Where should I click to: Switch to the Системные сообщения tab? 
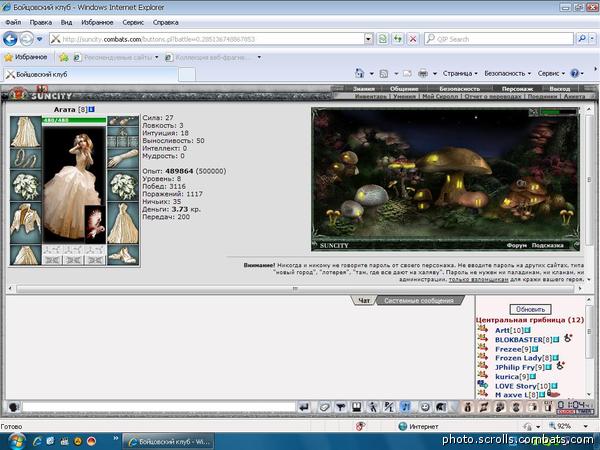tap(419, 300)
